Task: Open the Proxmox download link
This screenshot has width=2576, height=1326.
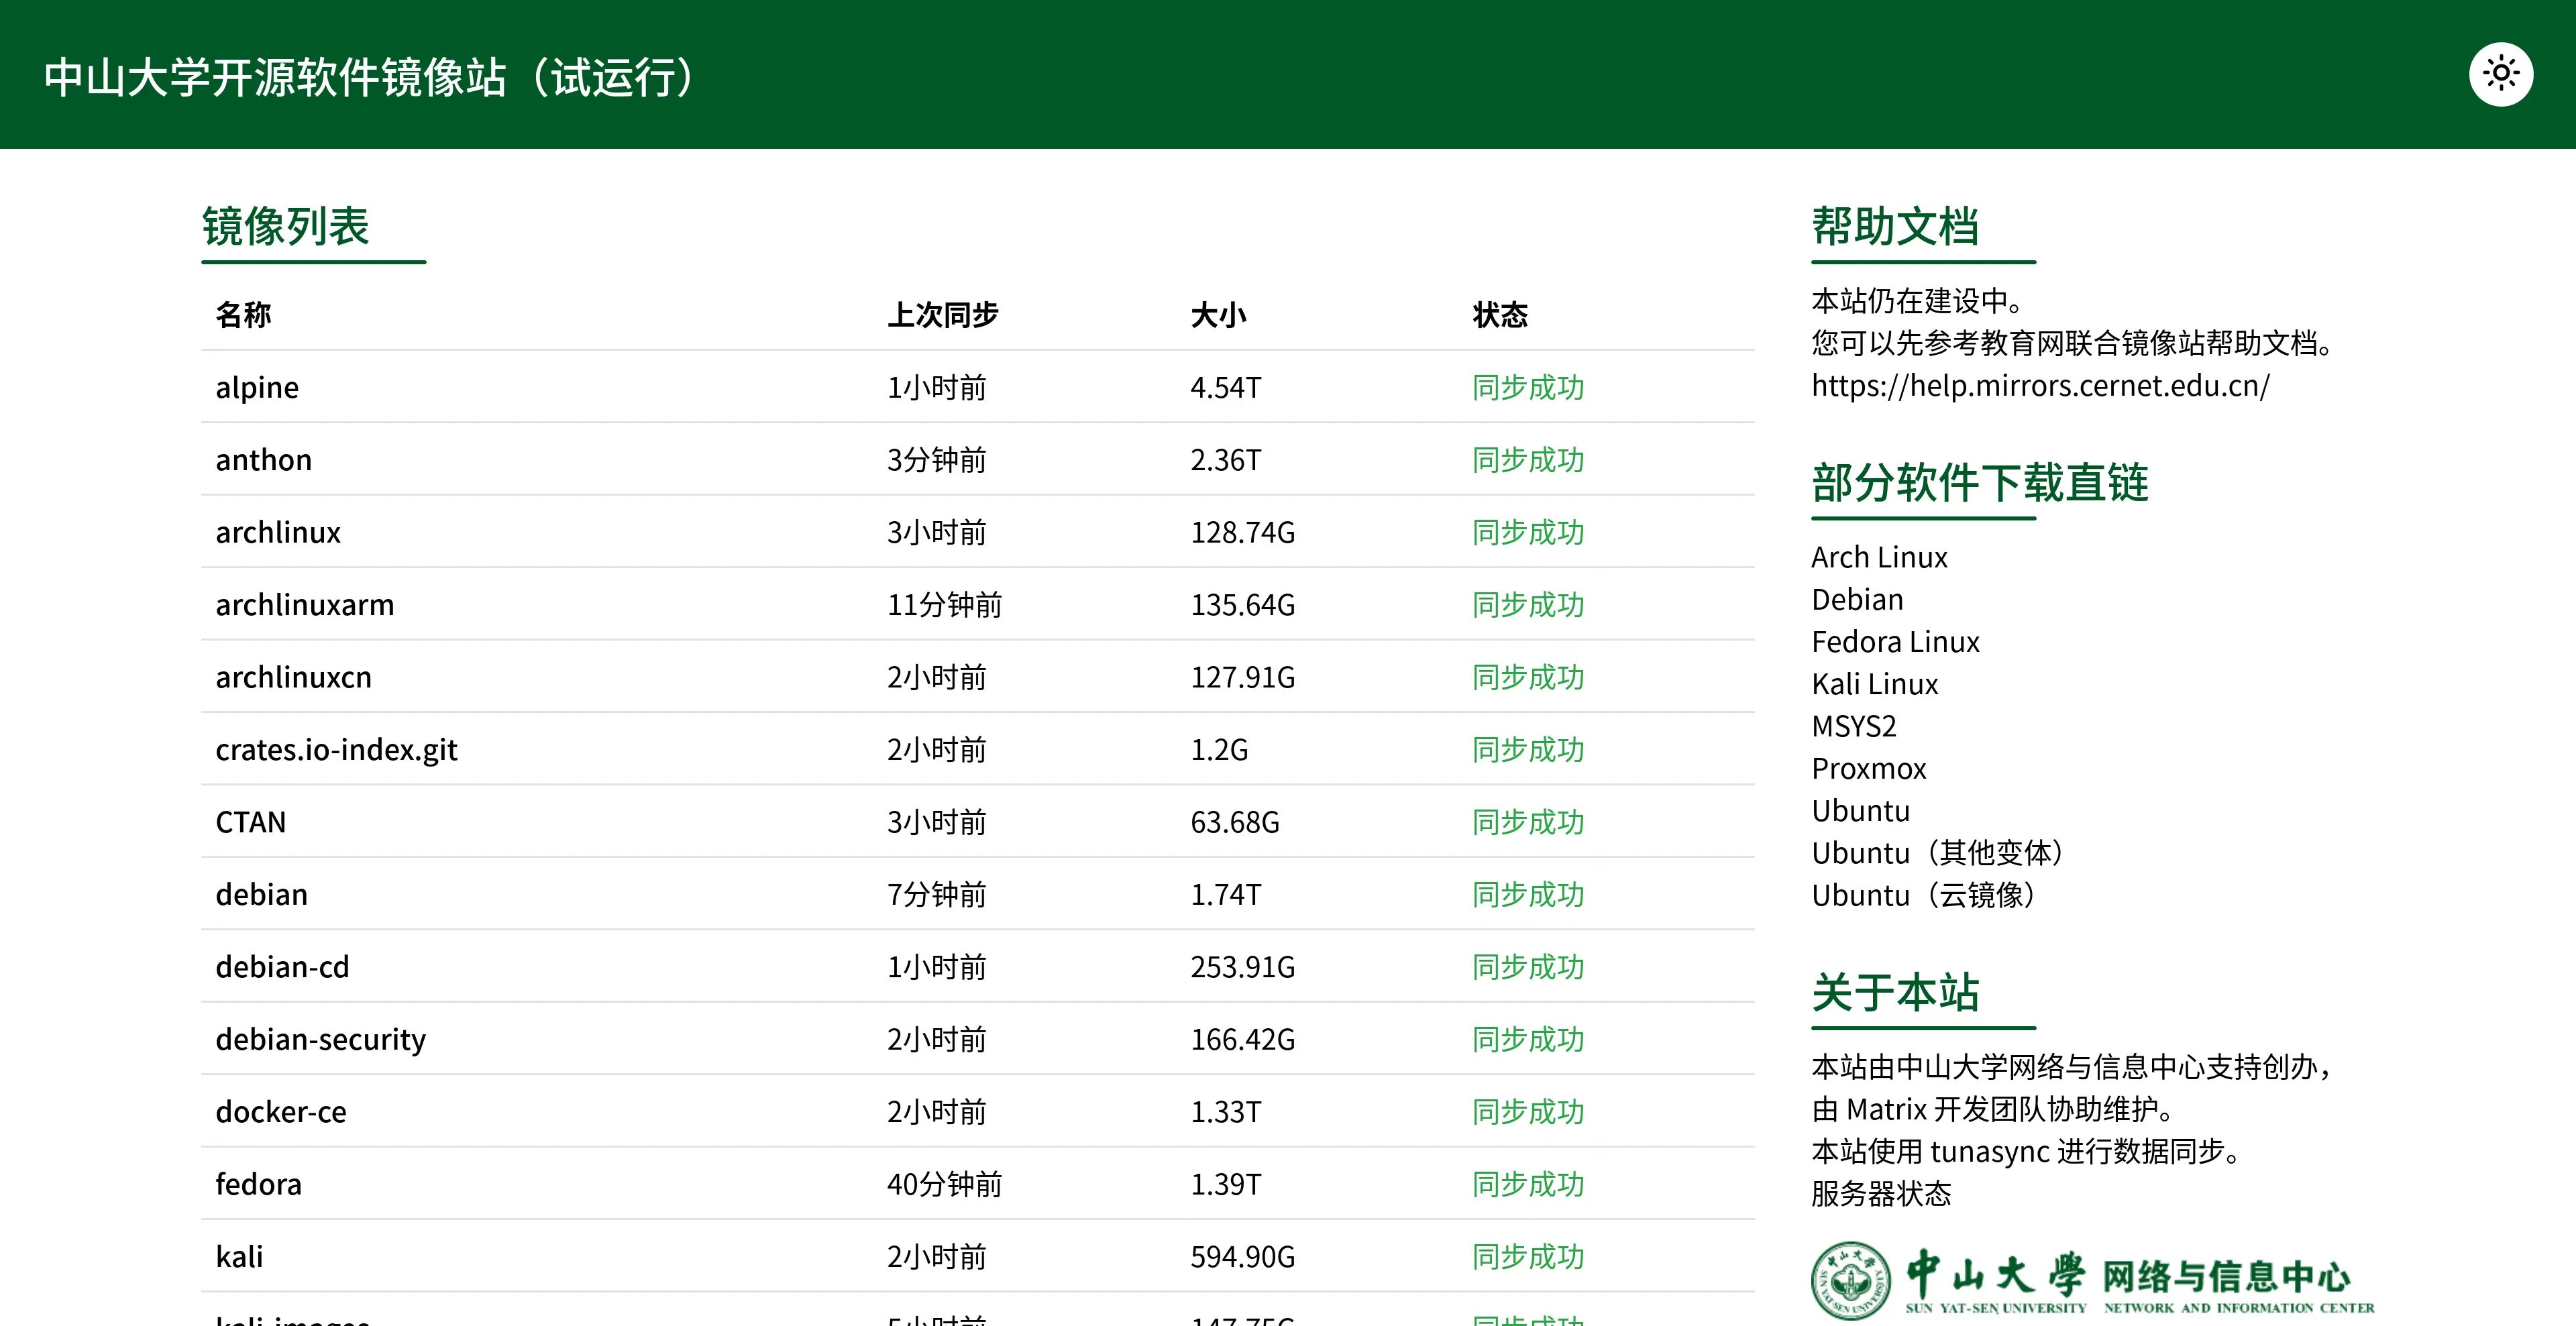Action: pyautogui.click(x=1868, y=768)
